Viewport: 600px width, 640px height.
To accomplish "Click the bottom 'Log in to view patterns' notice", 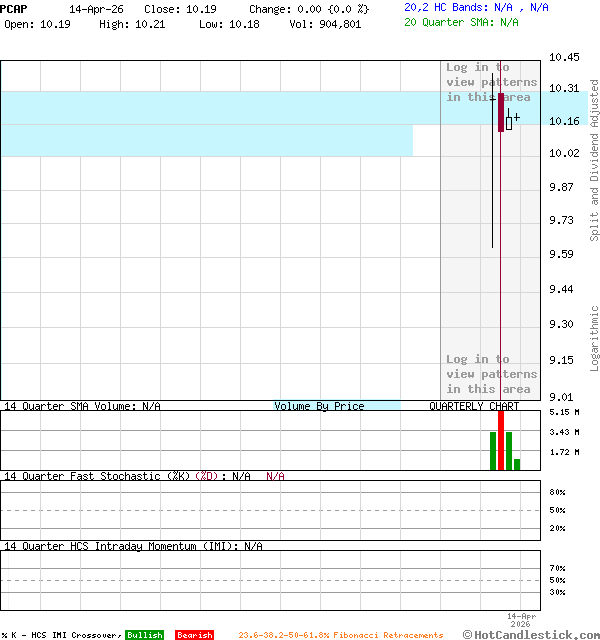I will (490, 374).
